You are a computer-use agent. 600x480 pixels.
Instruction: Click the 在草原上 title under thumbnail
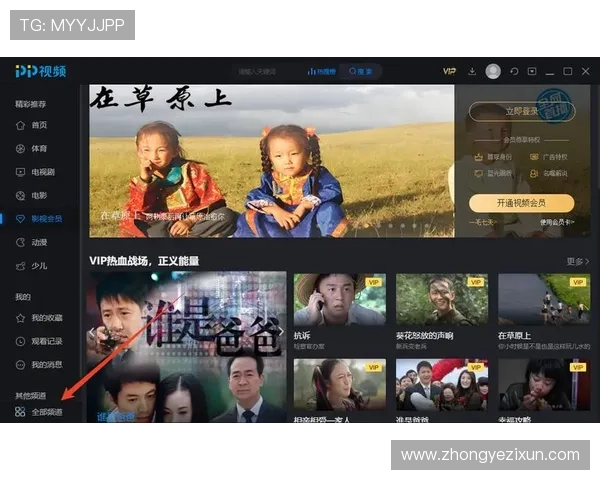pyautogui.click(x=514, y=336)
